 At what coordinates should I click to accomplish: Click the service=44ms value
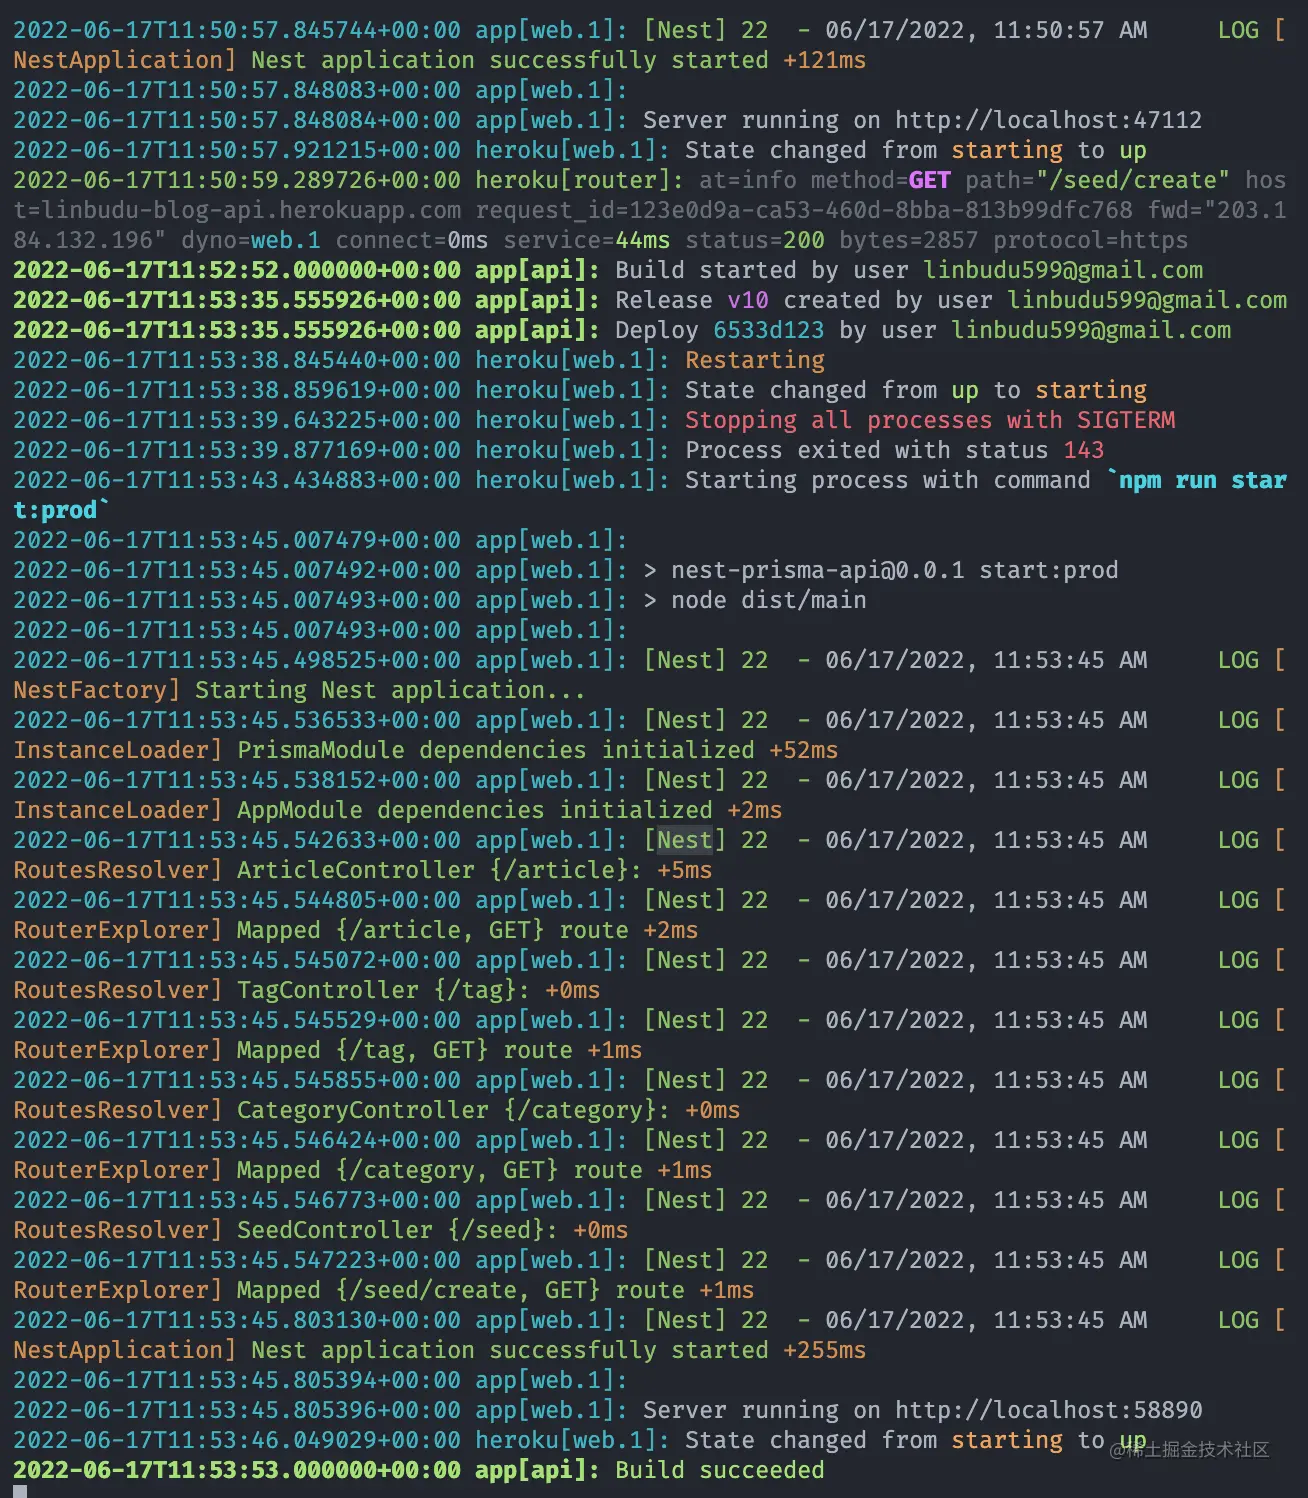pyautogui.click(x=587, y=240)
